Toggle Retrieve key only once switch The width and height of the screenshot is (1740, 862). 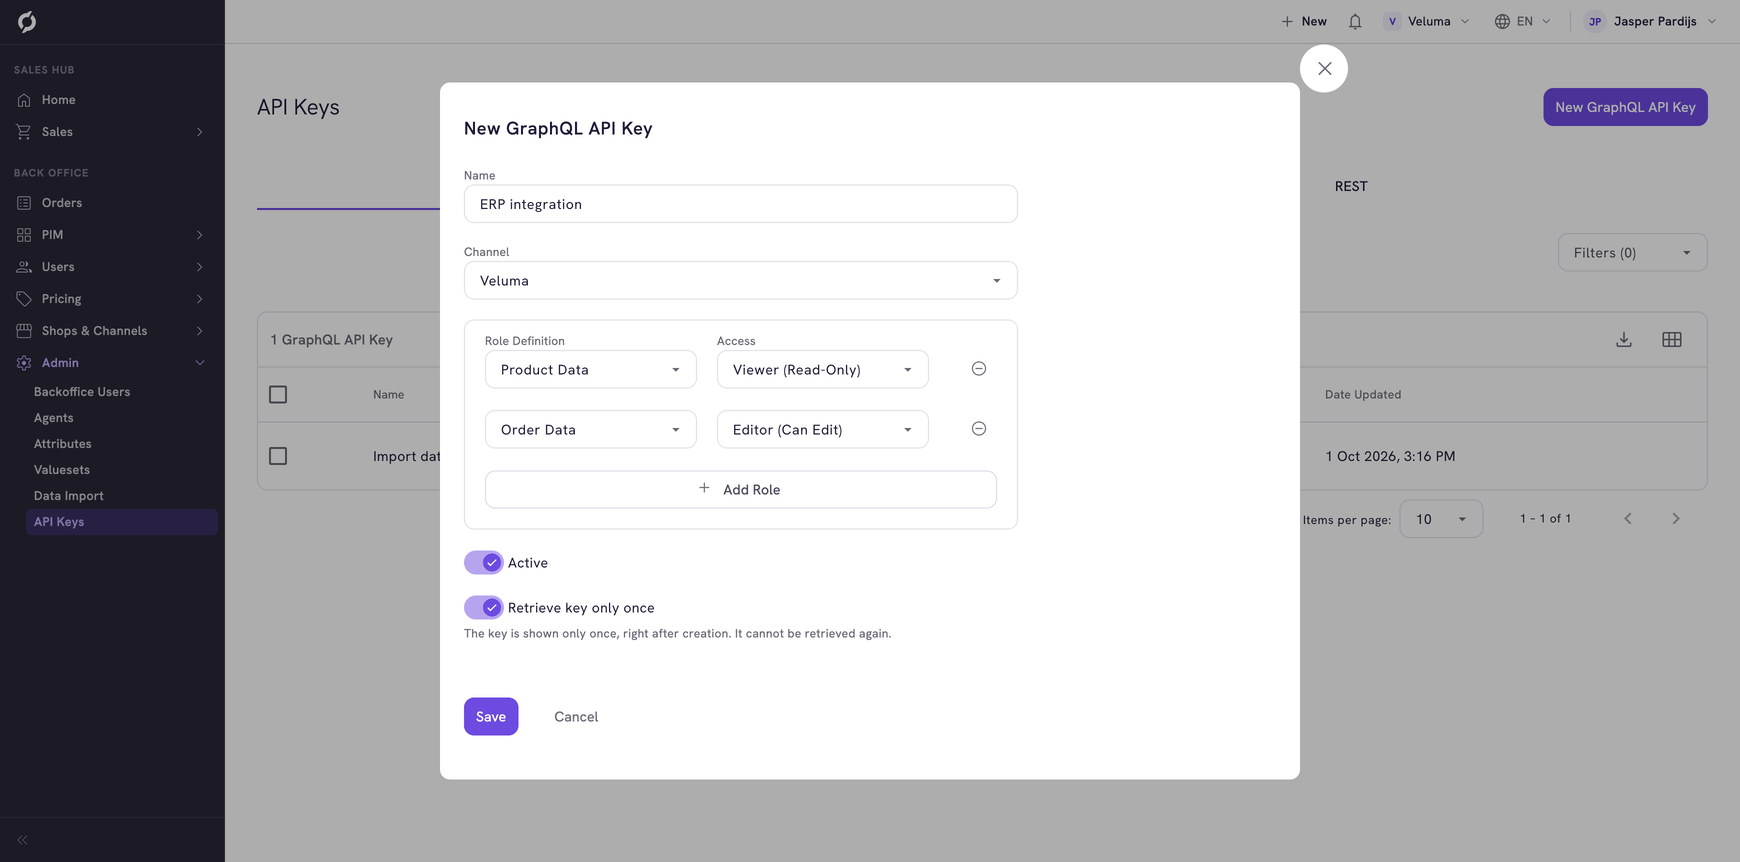(x=484, y=608)
